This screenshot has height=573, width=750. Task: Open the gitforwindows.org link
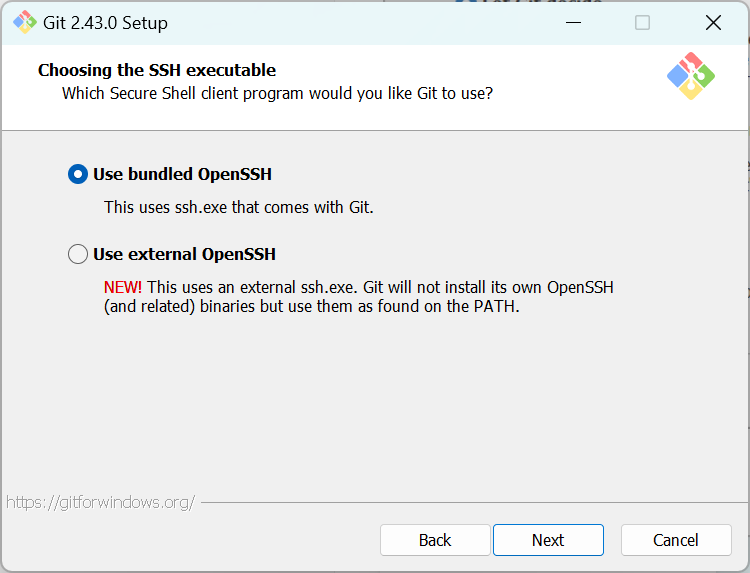pyautogui.click(x=100, y=502)
